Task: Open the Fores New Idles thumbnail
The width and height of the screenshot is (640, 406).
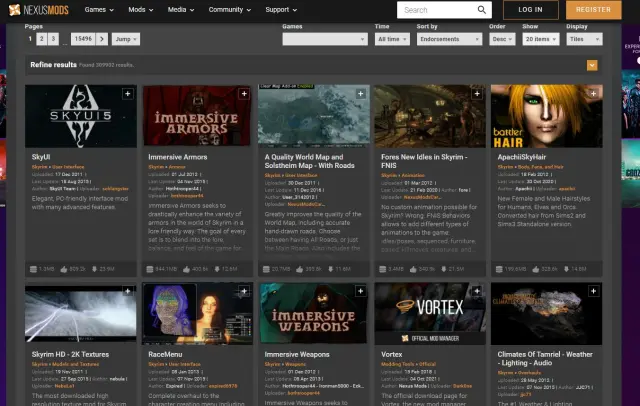Action: pos(430,116)
